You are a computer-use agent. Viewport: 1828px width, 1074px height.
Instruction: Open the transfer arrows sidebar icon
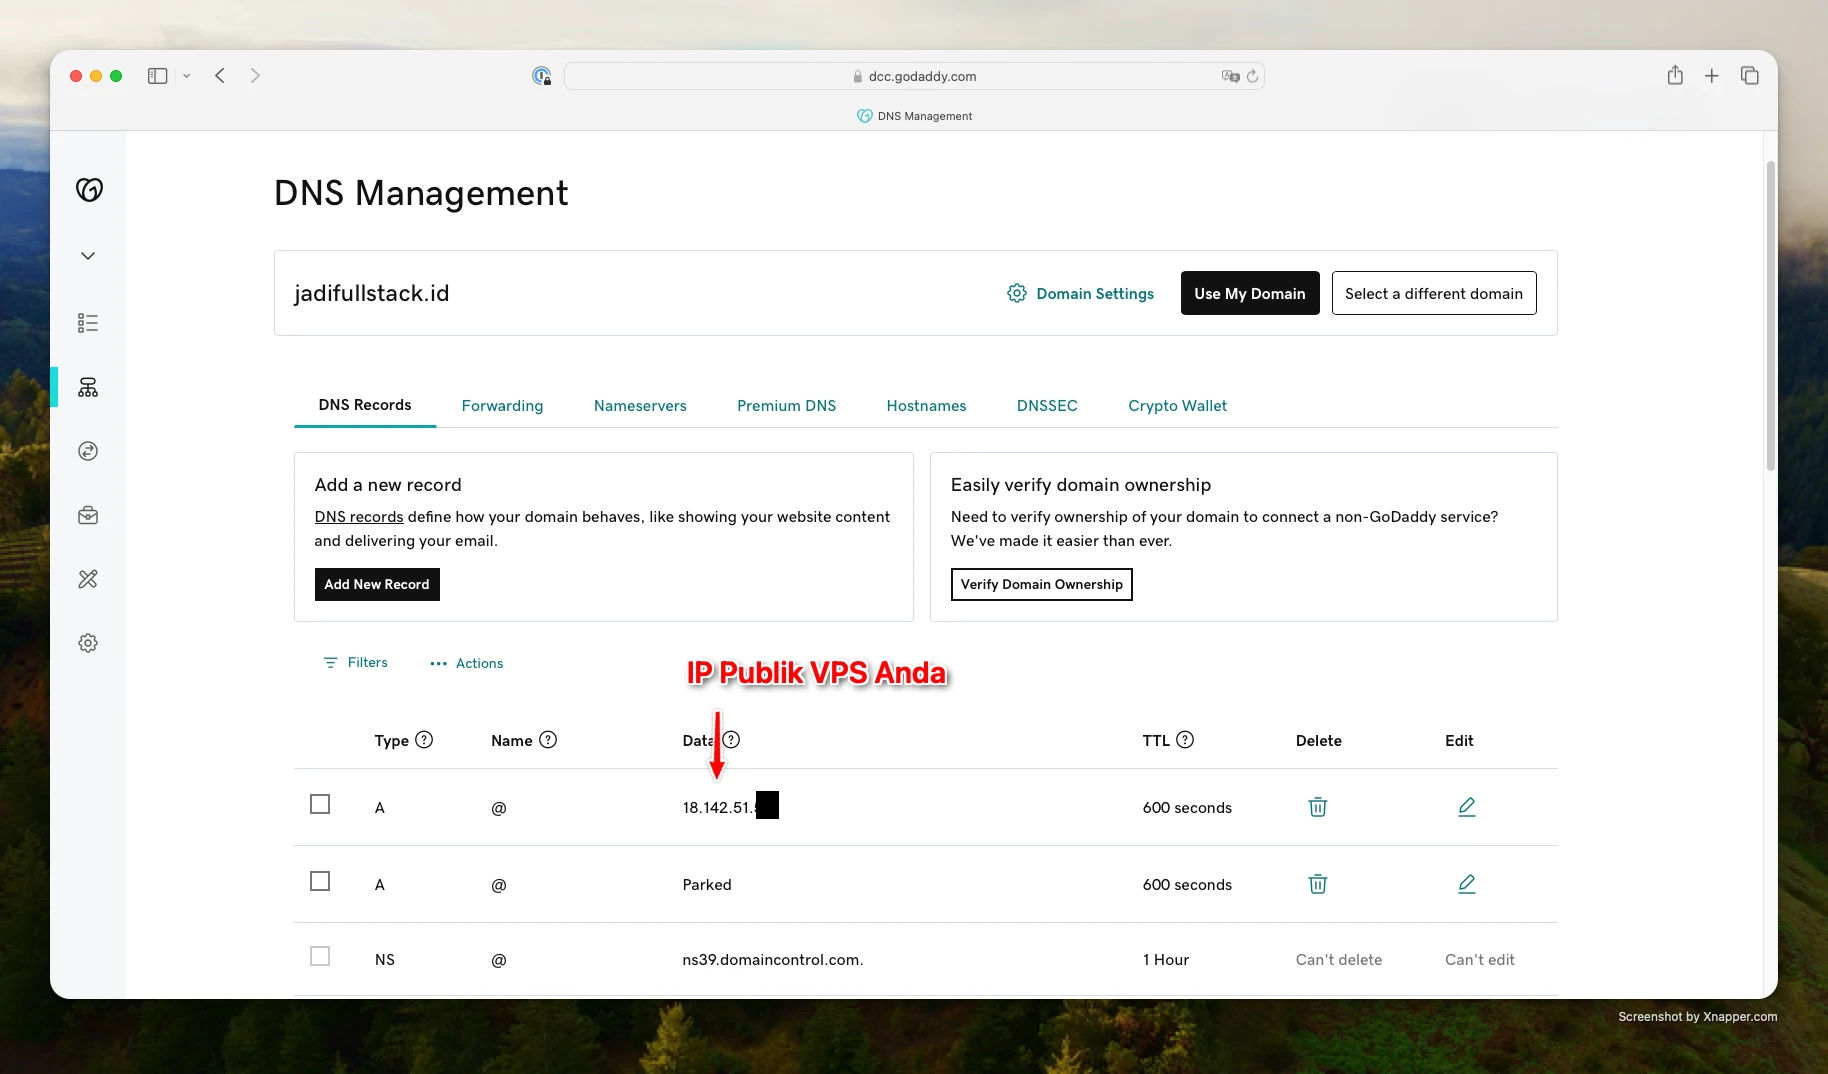pyautogui.click(x=88, y=451)
